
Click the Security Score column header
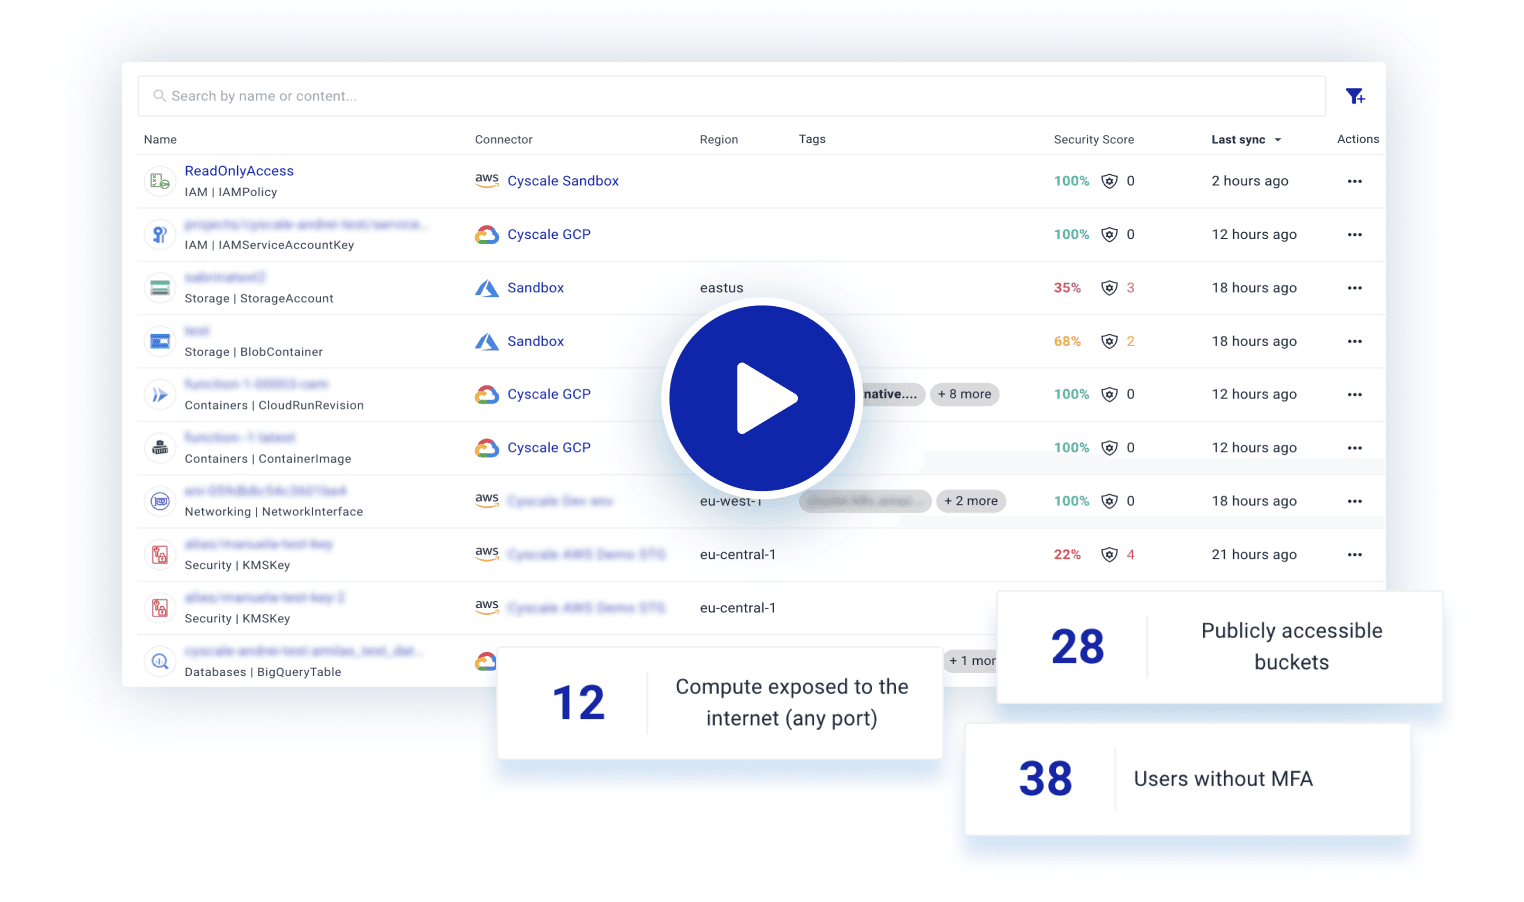[1093, 140]
